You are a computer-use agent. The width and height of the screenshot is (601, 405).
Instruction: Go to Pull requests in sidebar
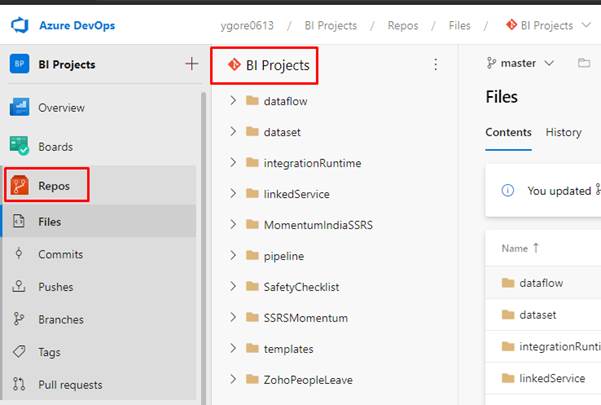click(70, 385)
